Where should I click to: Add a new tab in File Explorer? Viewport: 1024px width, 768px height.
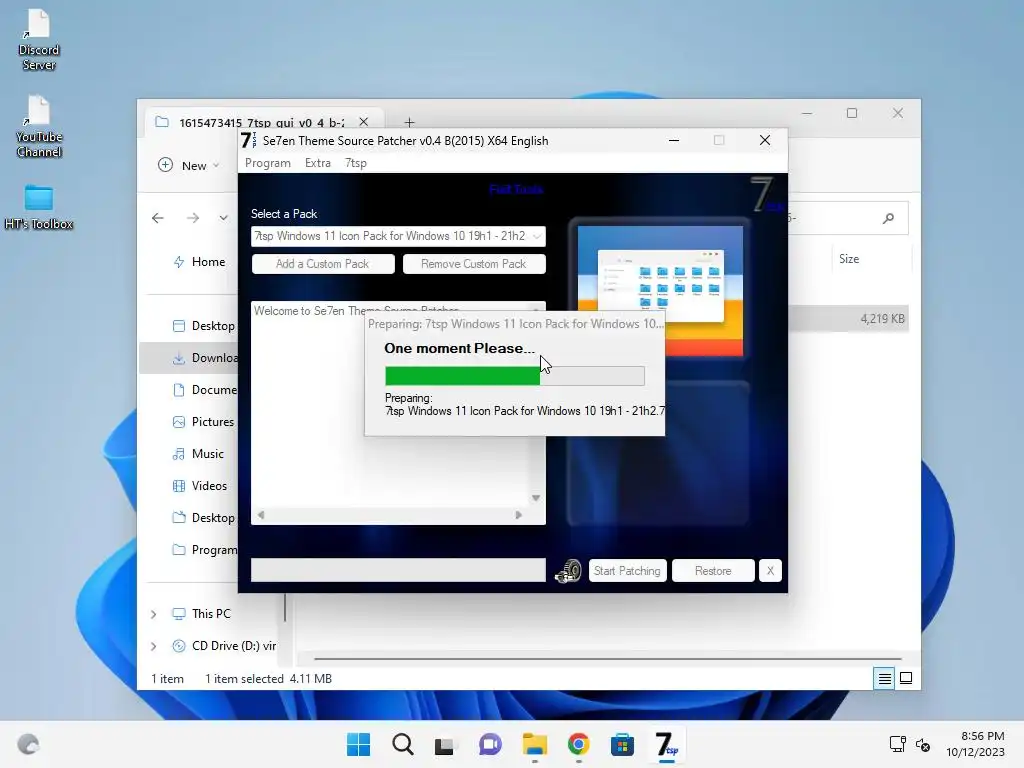tap(409, 122)
